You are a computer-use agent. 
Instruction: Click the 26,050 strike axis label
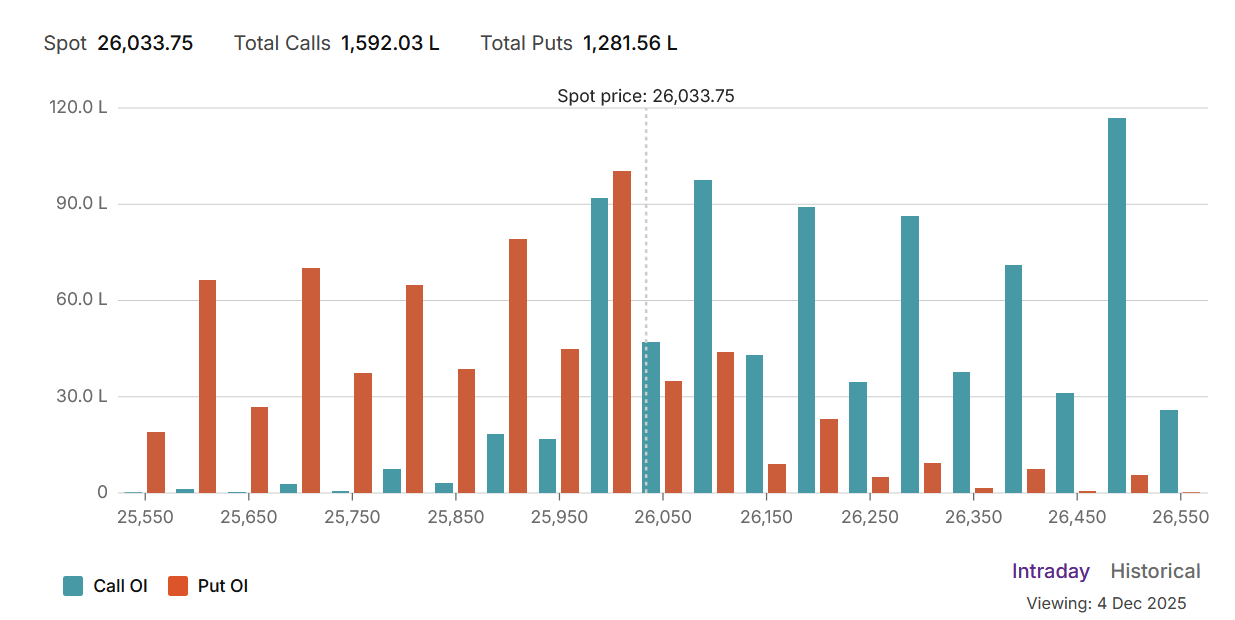click(x=662, y=517)
